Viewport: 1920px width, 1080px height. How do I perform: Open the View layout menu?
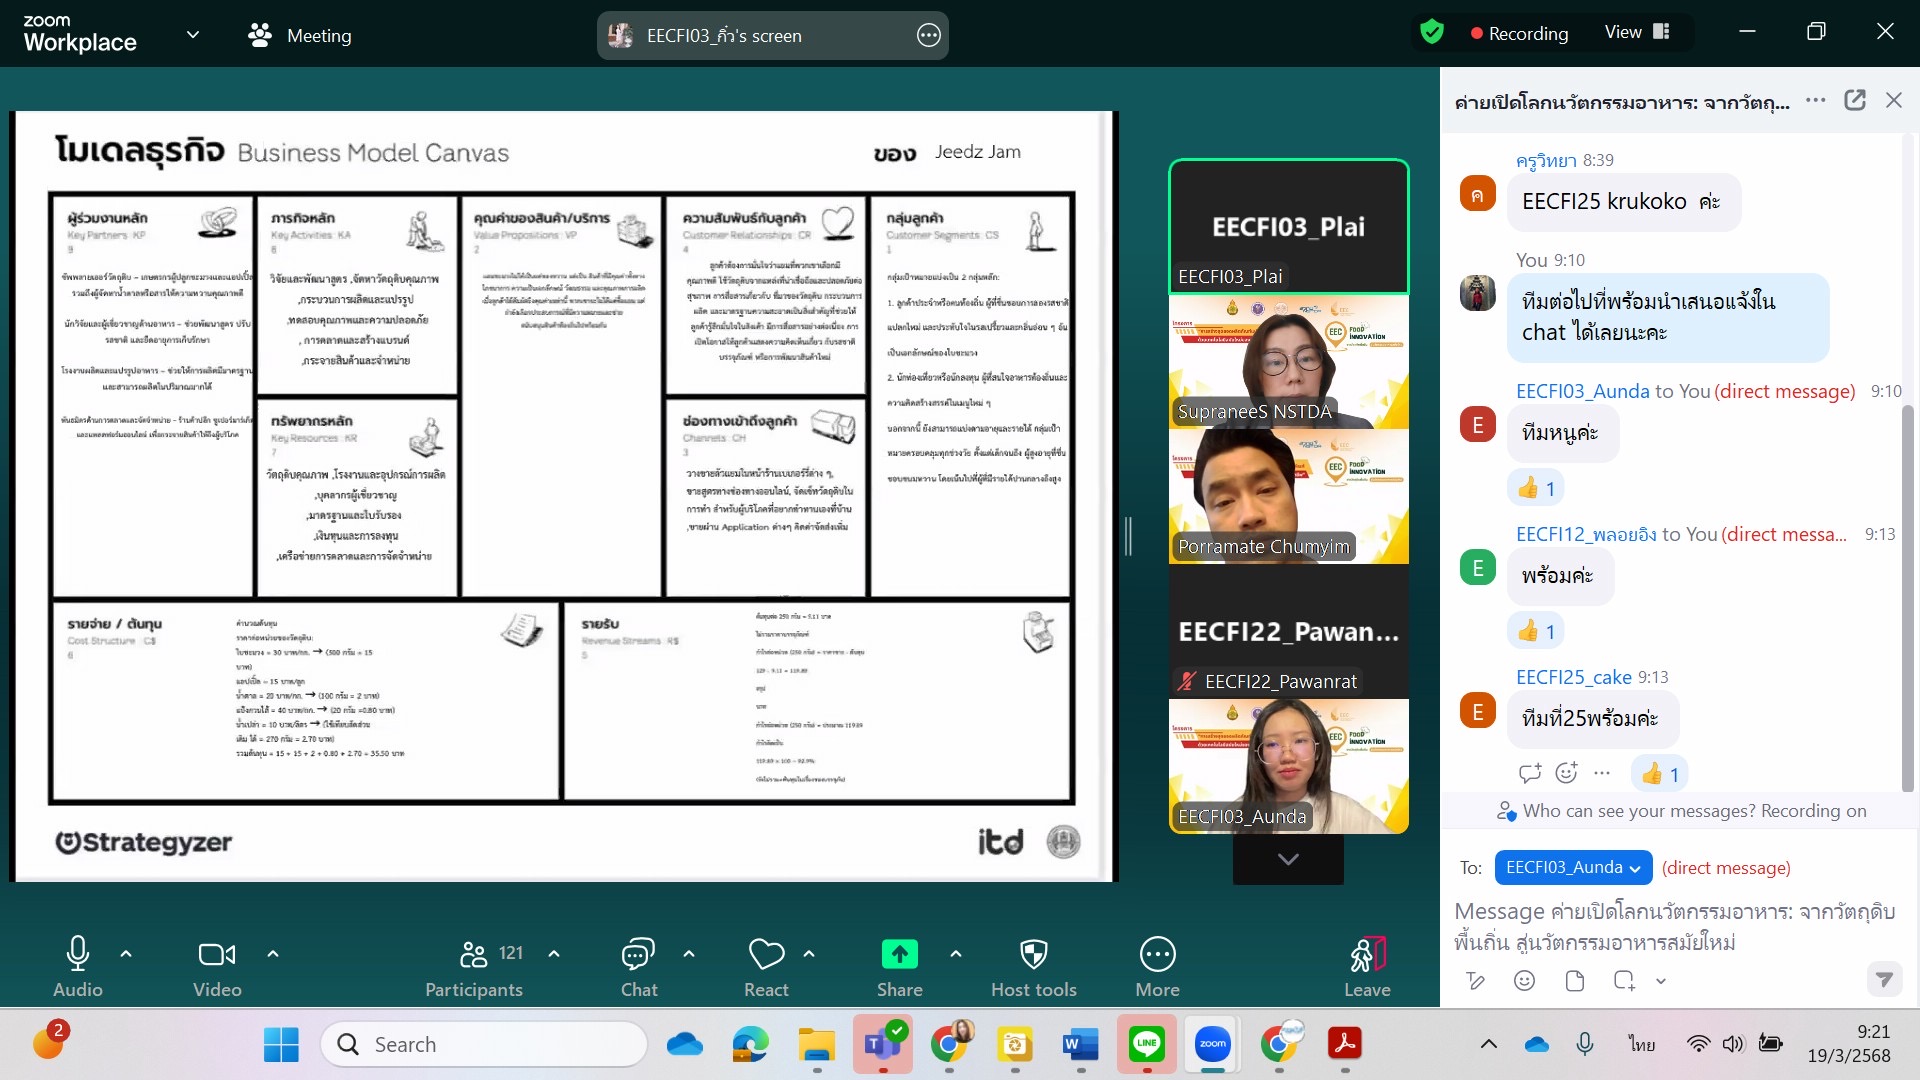pos(1637,32)
